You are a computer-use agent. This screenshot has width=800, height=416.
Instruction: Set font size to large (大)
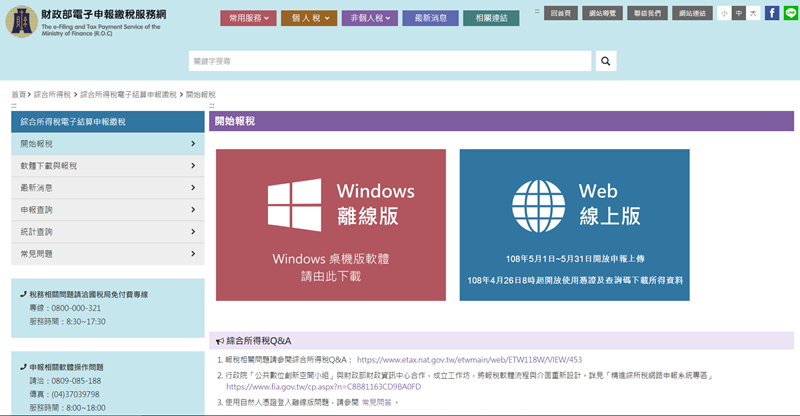coord(752,13)
